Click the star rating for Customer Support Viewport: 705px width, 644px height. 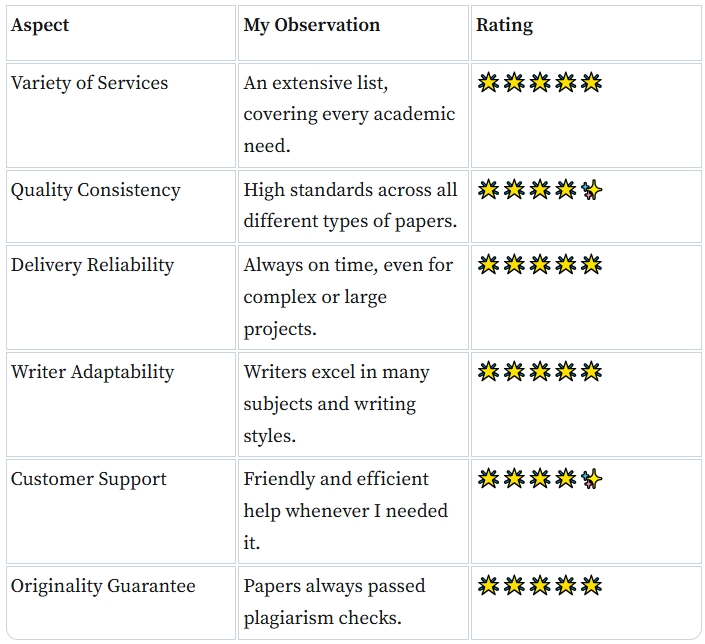point(540,479)
